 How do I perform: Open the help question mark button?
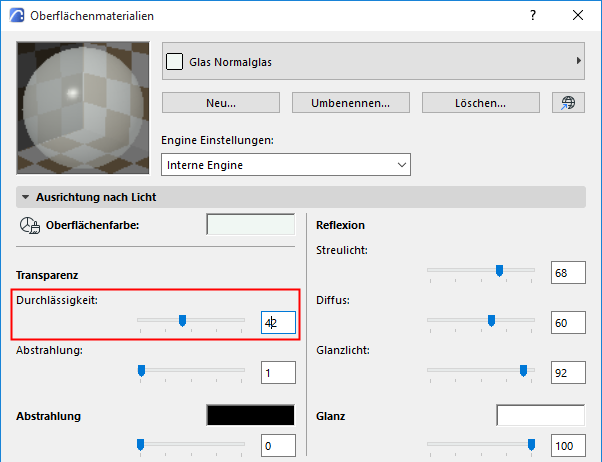pos(533,15)
